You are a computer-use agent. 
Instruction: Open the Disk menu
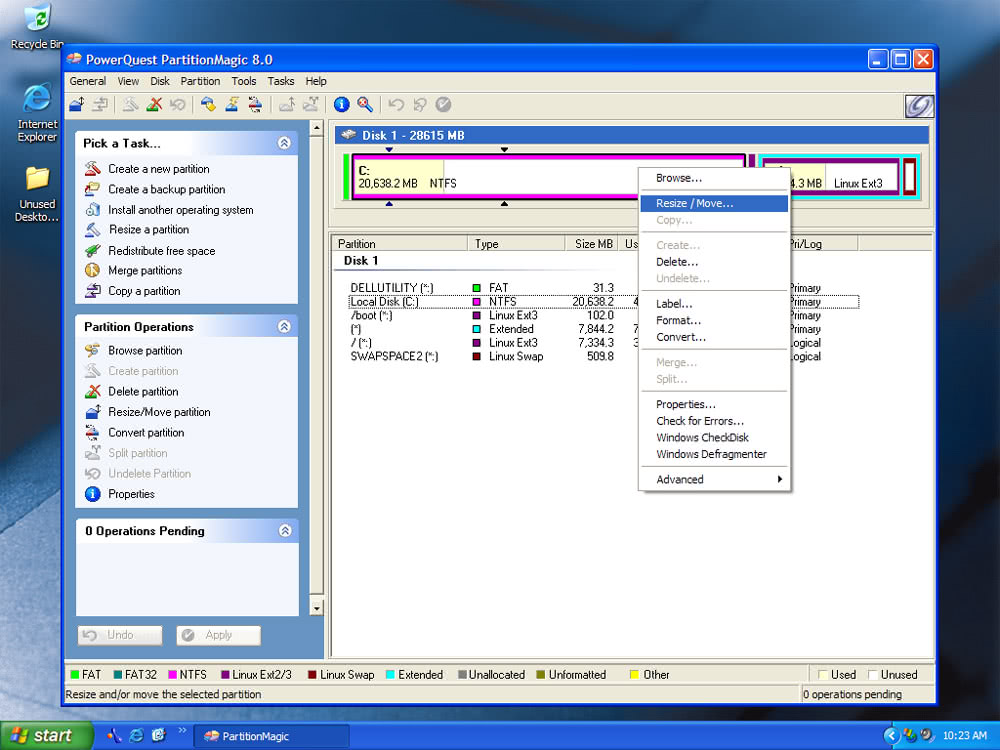(x=159, y=81)
